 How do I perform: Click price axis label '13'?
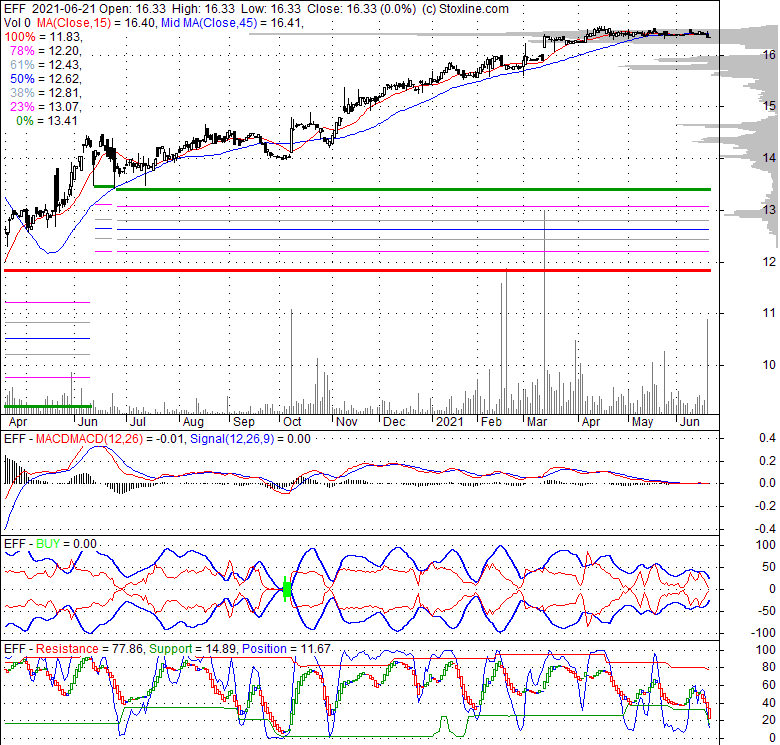point(769,209)
